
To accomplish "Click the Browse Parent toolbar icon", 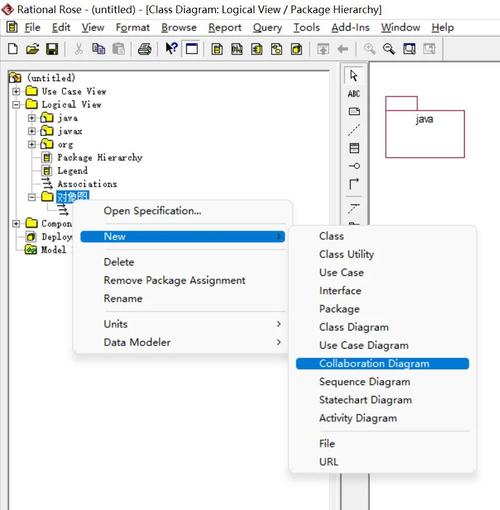I will 323,49.
